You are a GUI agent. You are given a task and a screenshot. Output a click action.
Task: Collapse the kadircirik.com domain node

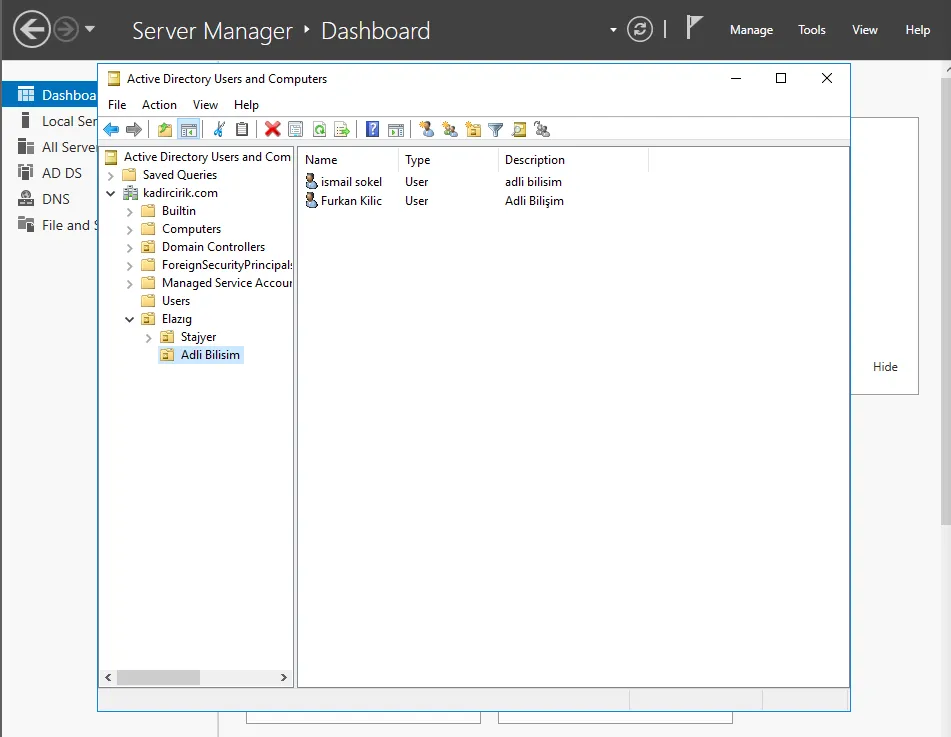(110, 194)
